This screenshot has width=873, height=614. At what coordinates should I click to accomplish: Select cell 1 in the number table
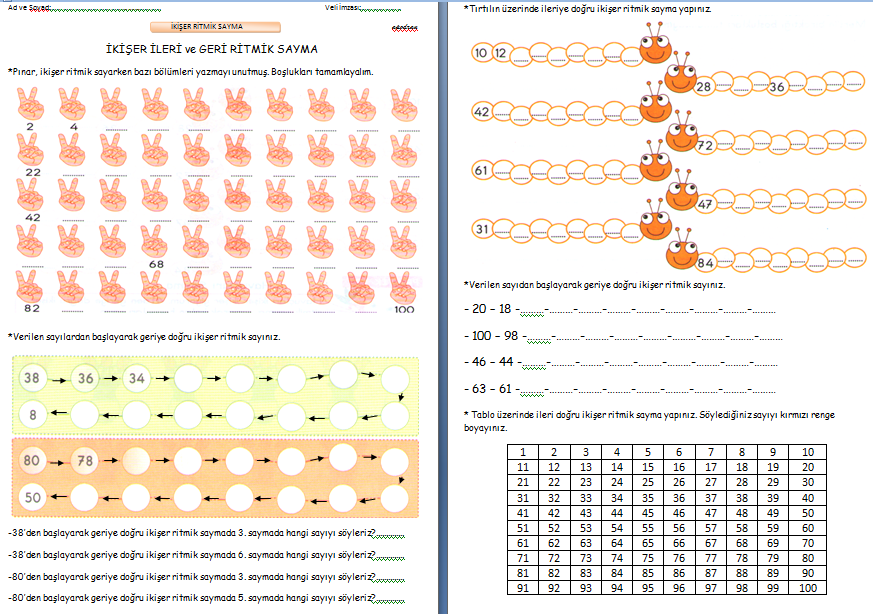pos(522,452)
